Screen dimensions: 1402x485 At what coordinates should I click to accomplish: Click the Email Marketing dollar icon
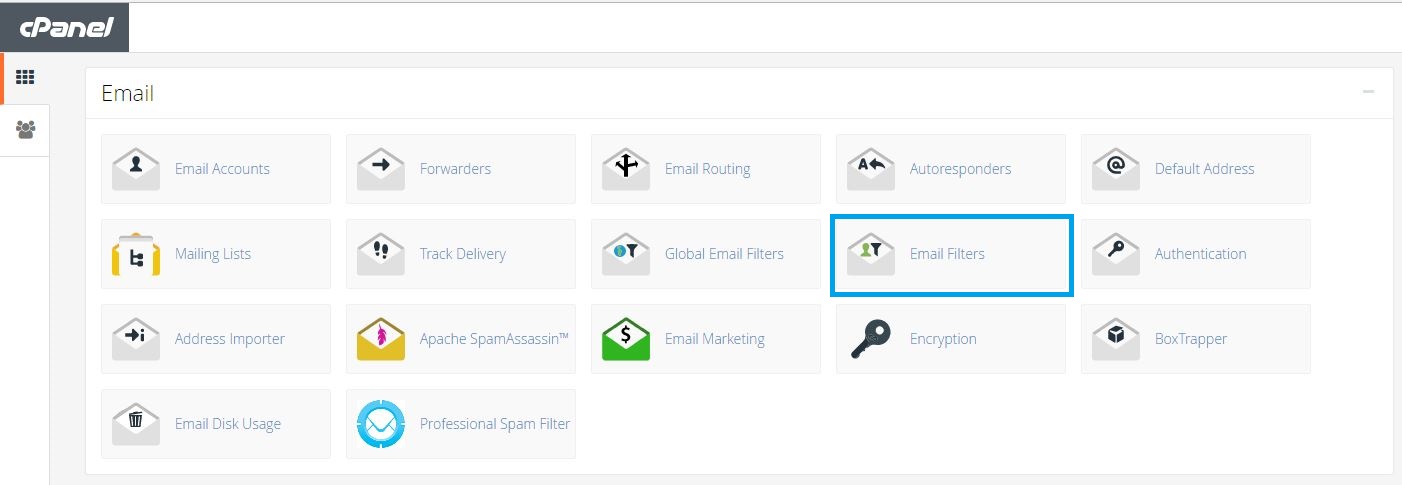click(626, 339)
